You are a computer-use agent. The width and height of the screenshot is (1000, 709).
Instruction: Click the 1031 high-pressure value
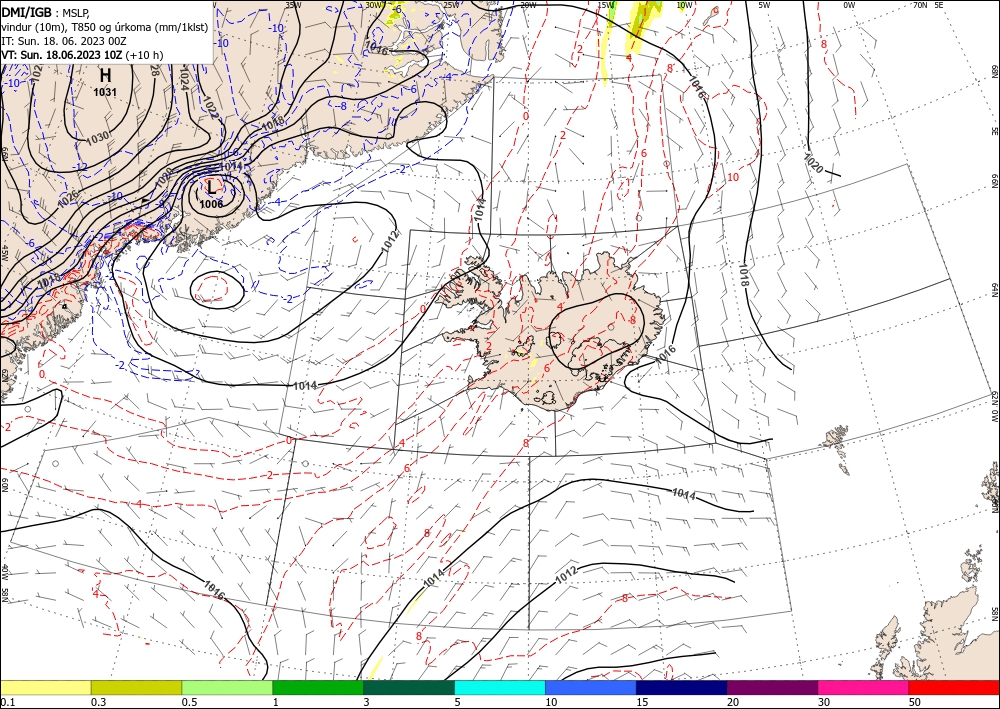pyautogui.click(x=105, y=92)
